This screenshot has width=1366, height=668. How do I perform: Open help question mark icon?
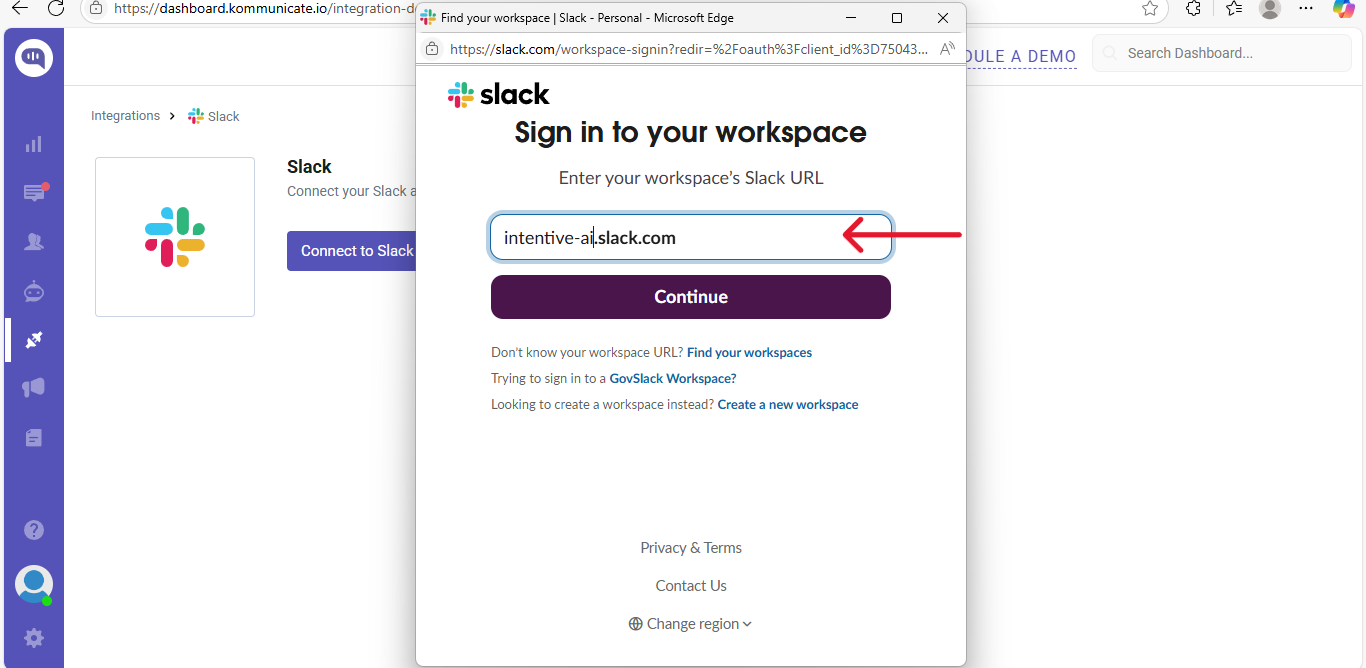click(x=34, y=530)
